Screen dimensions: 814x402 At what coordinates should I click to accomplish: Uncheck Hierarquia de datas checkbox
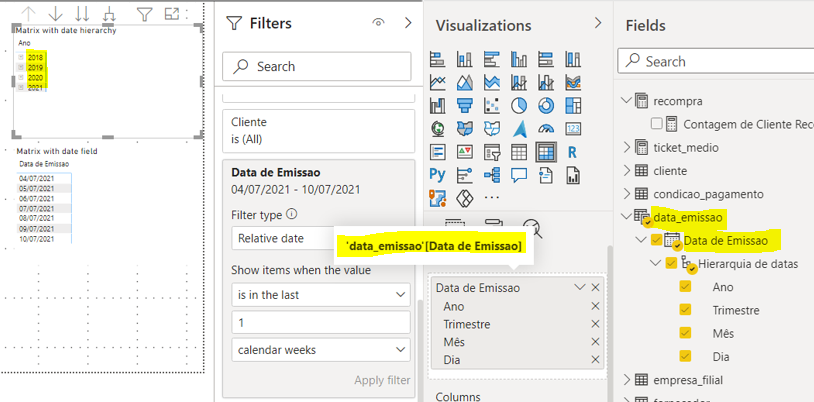(671, 263)
